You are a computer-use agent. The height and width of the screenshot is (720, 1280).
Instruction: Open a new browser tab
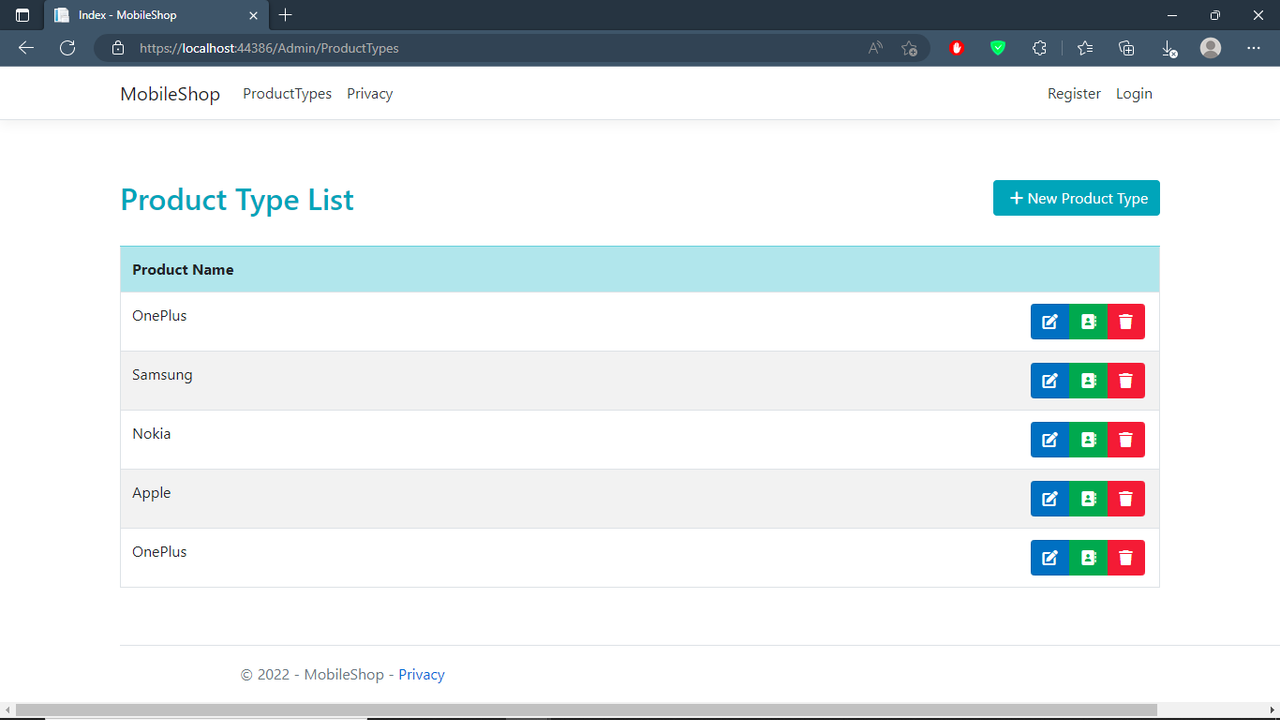(286, 15)
